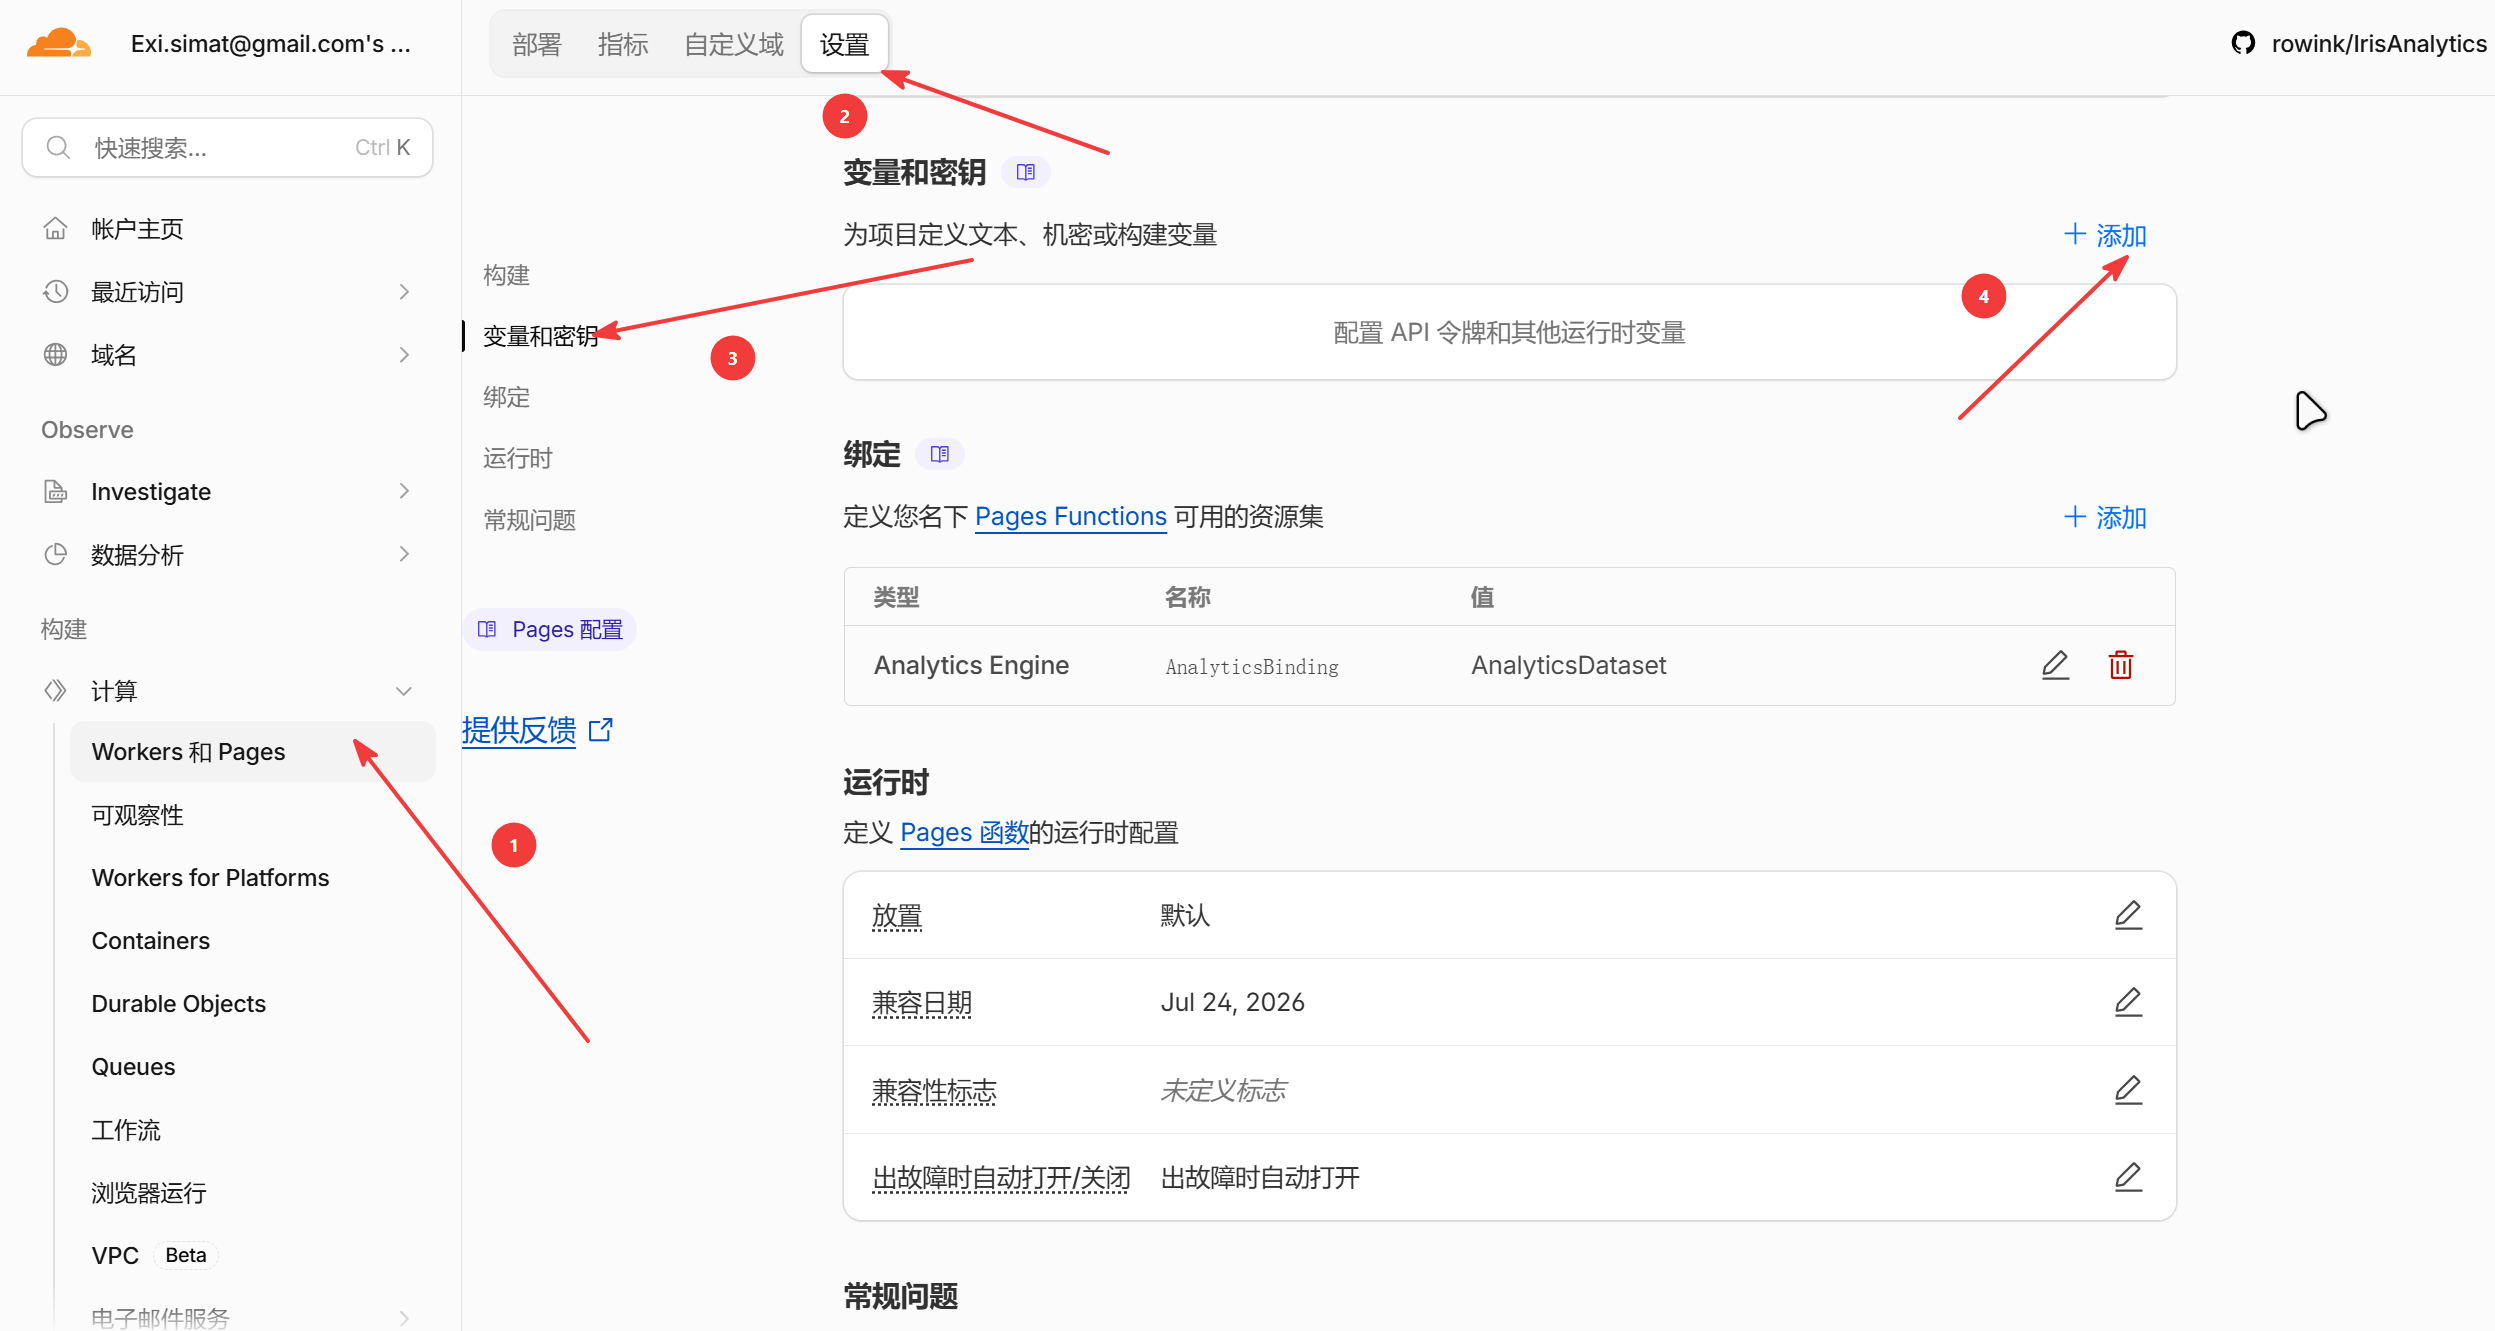
Task: Open the 提供反馈 link
Action: coord(537,730)
